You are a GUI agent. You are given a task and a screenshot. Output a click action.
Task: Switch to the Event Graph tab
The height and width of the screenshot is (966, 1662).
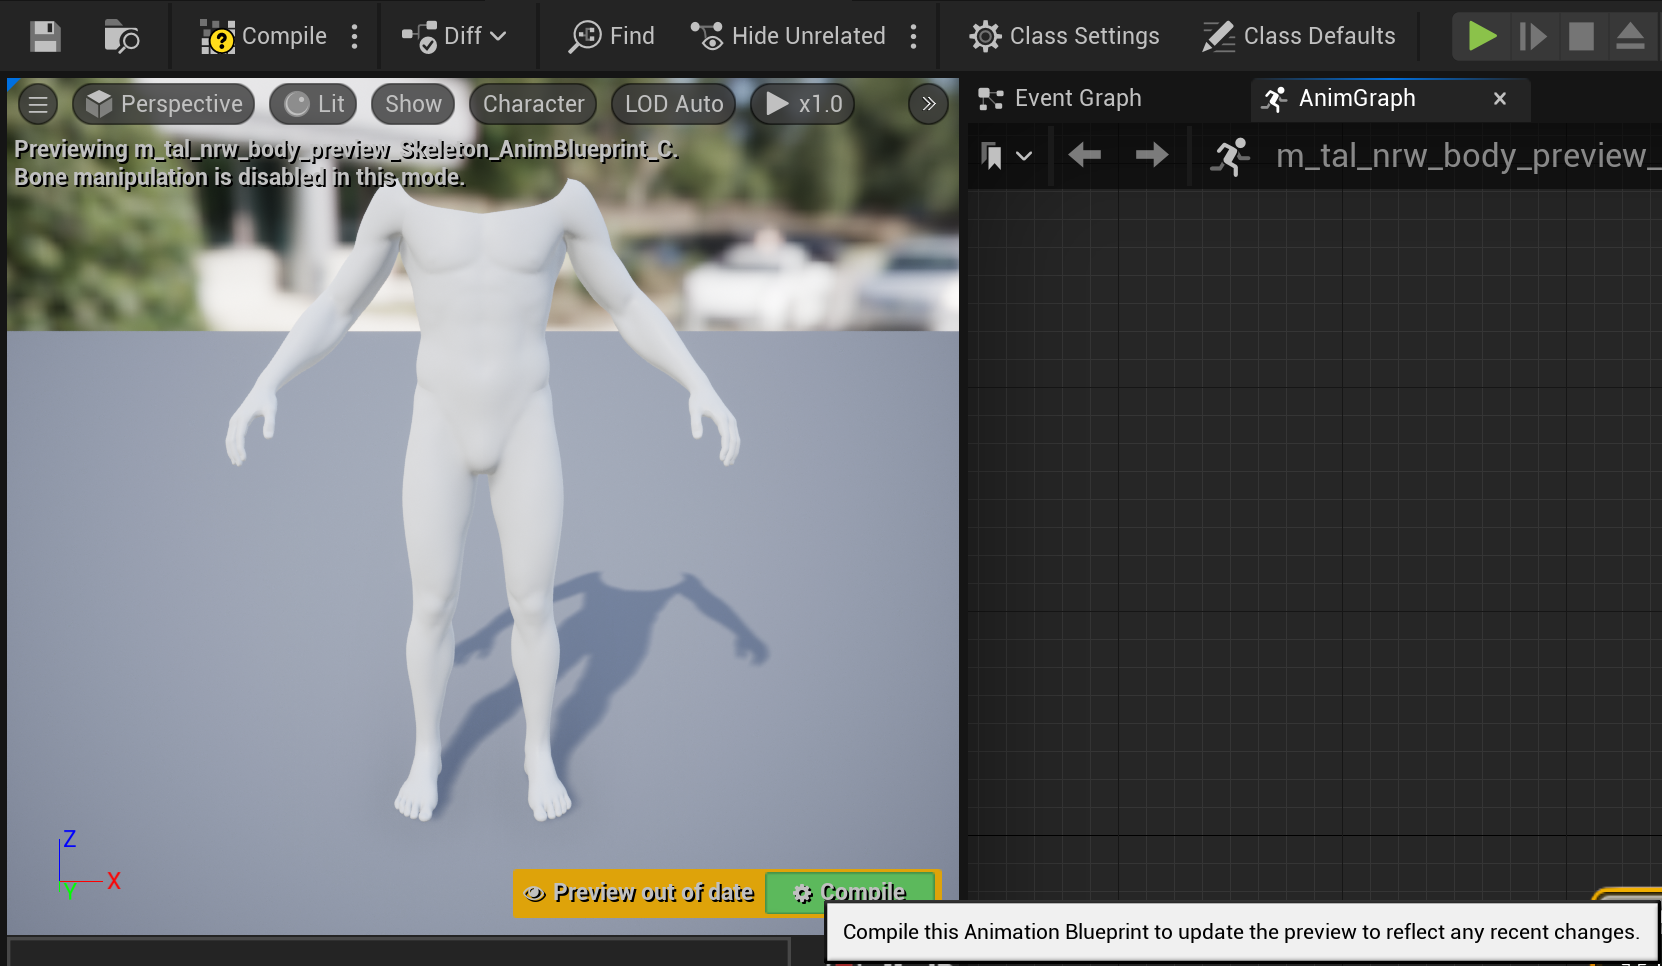pos(1077,99)
